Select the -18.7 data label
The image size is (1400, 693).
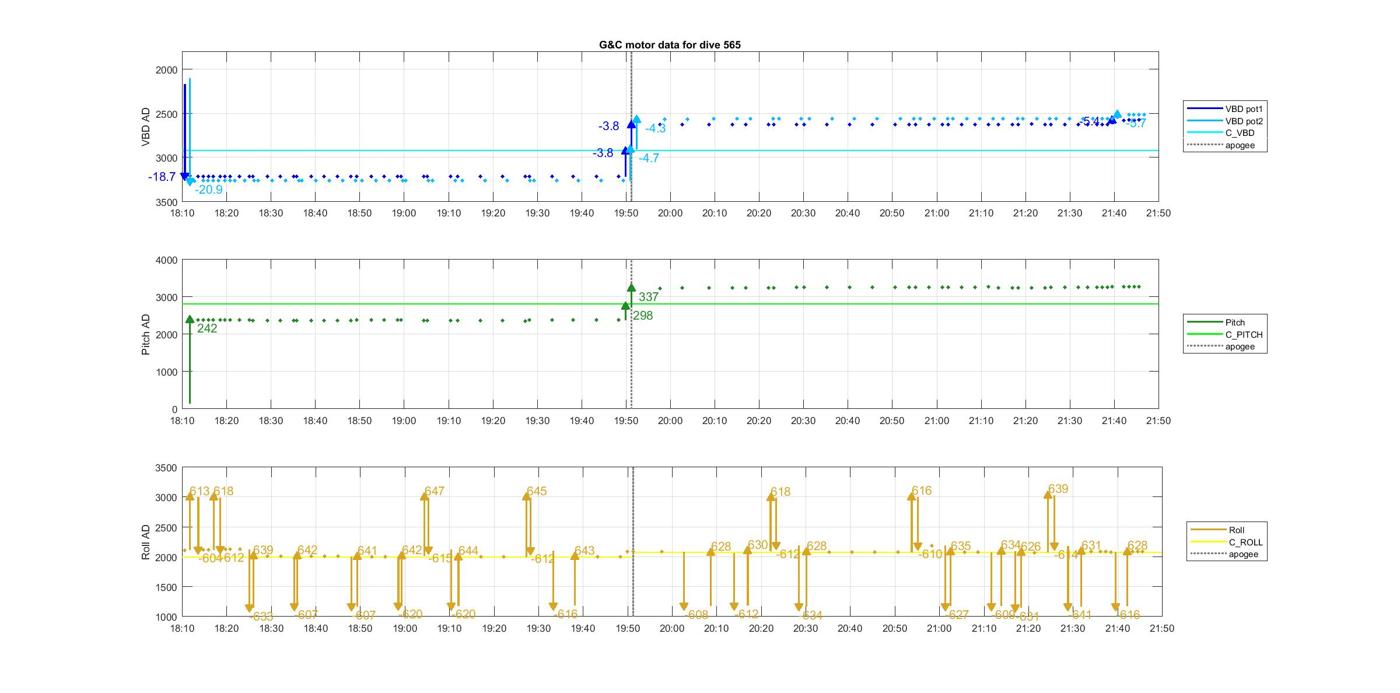[x=162, y=177]
